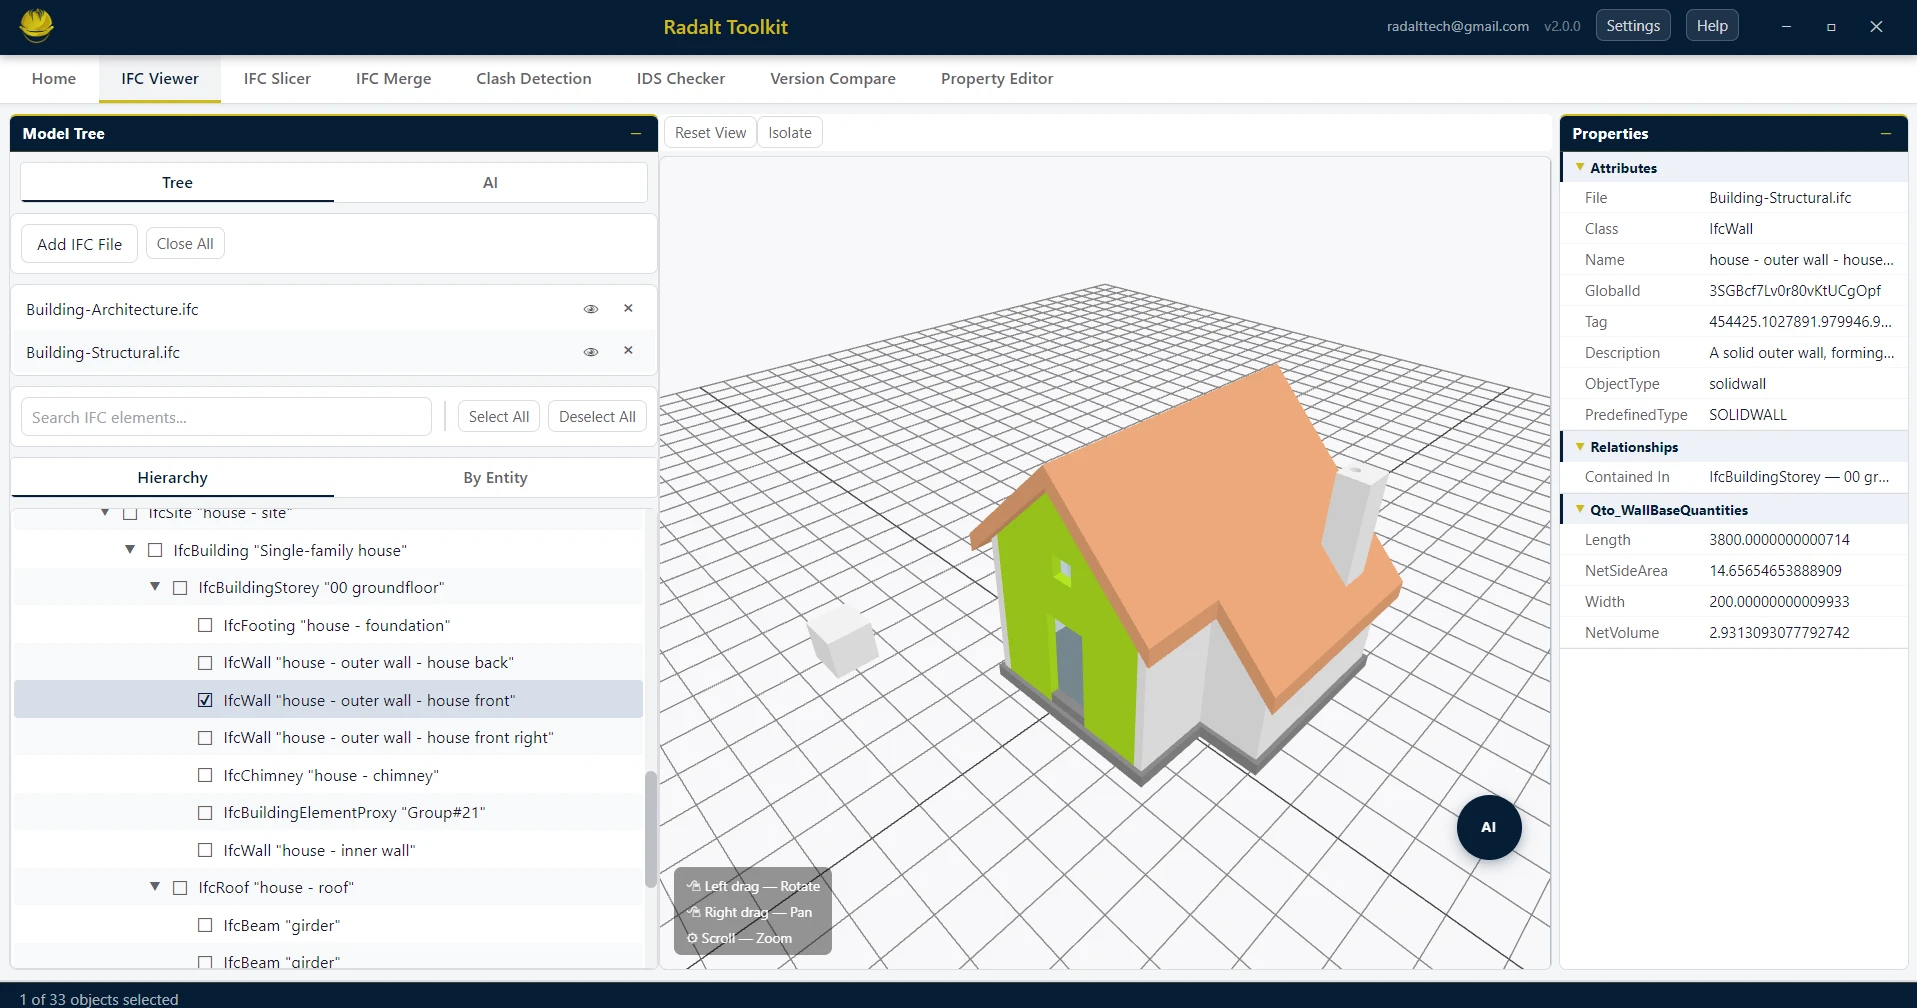Check the outer wall house back checkbox
Viewport: 1917px width, 1008px height.
(205, 663)
